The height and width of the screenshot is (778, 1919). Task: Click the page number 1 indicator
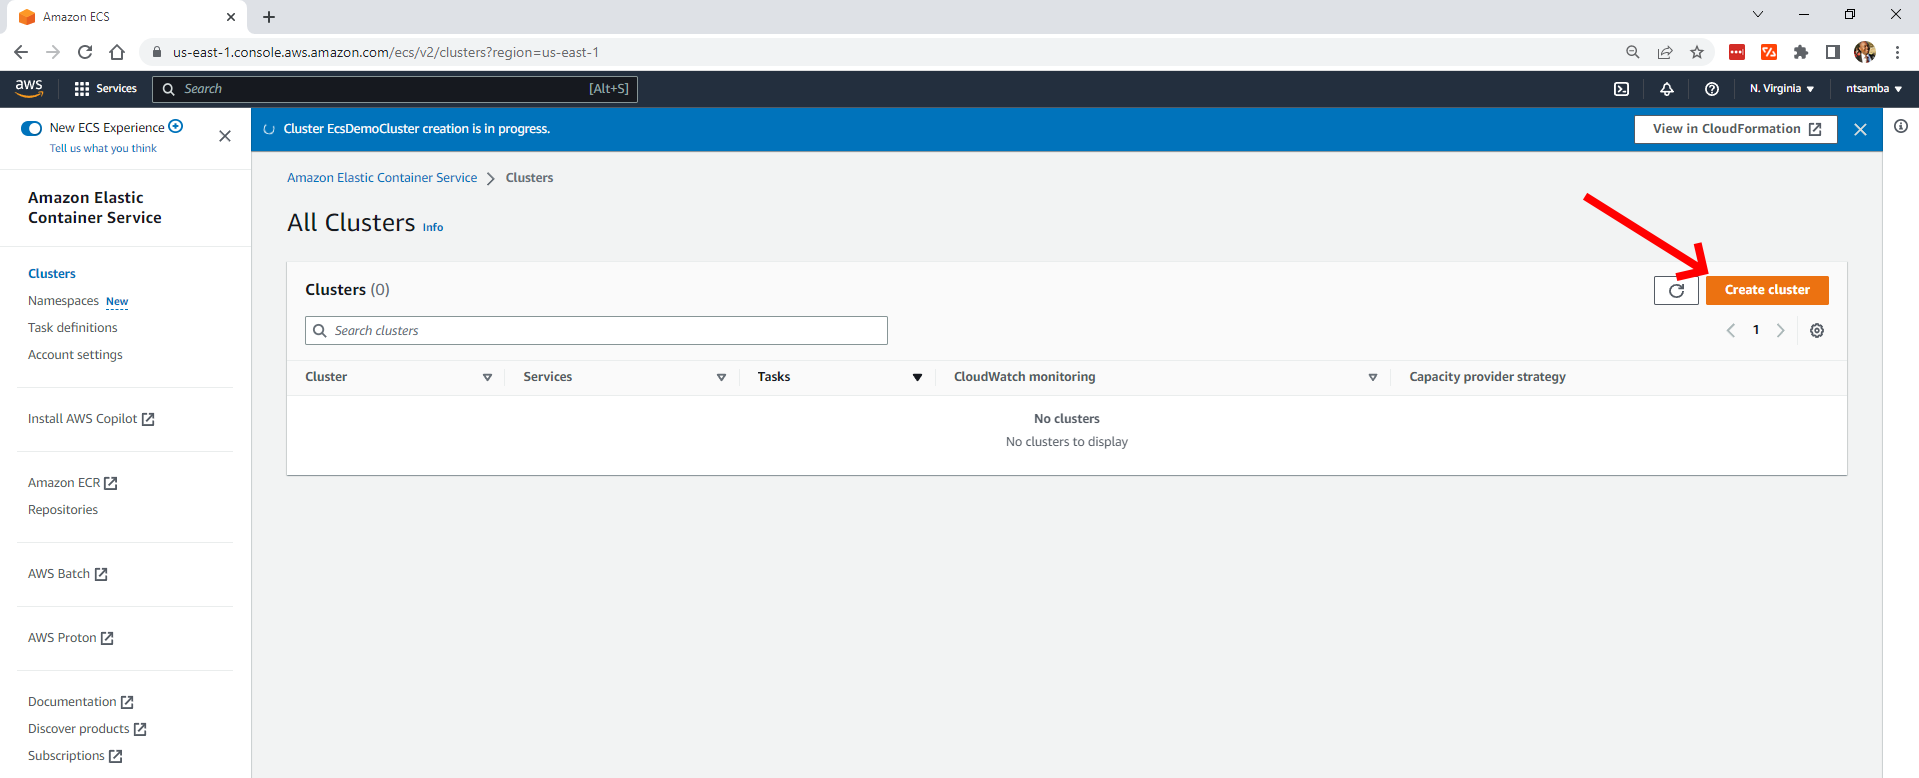[x=1756, y=330]
